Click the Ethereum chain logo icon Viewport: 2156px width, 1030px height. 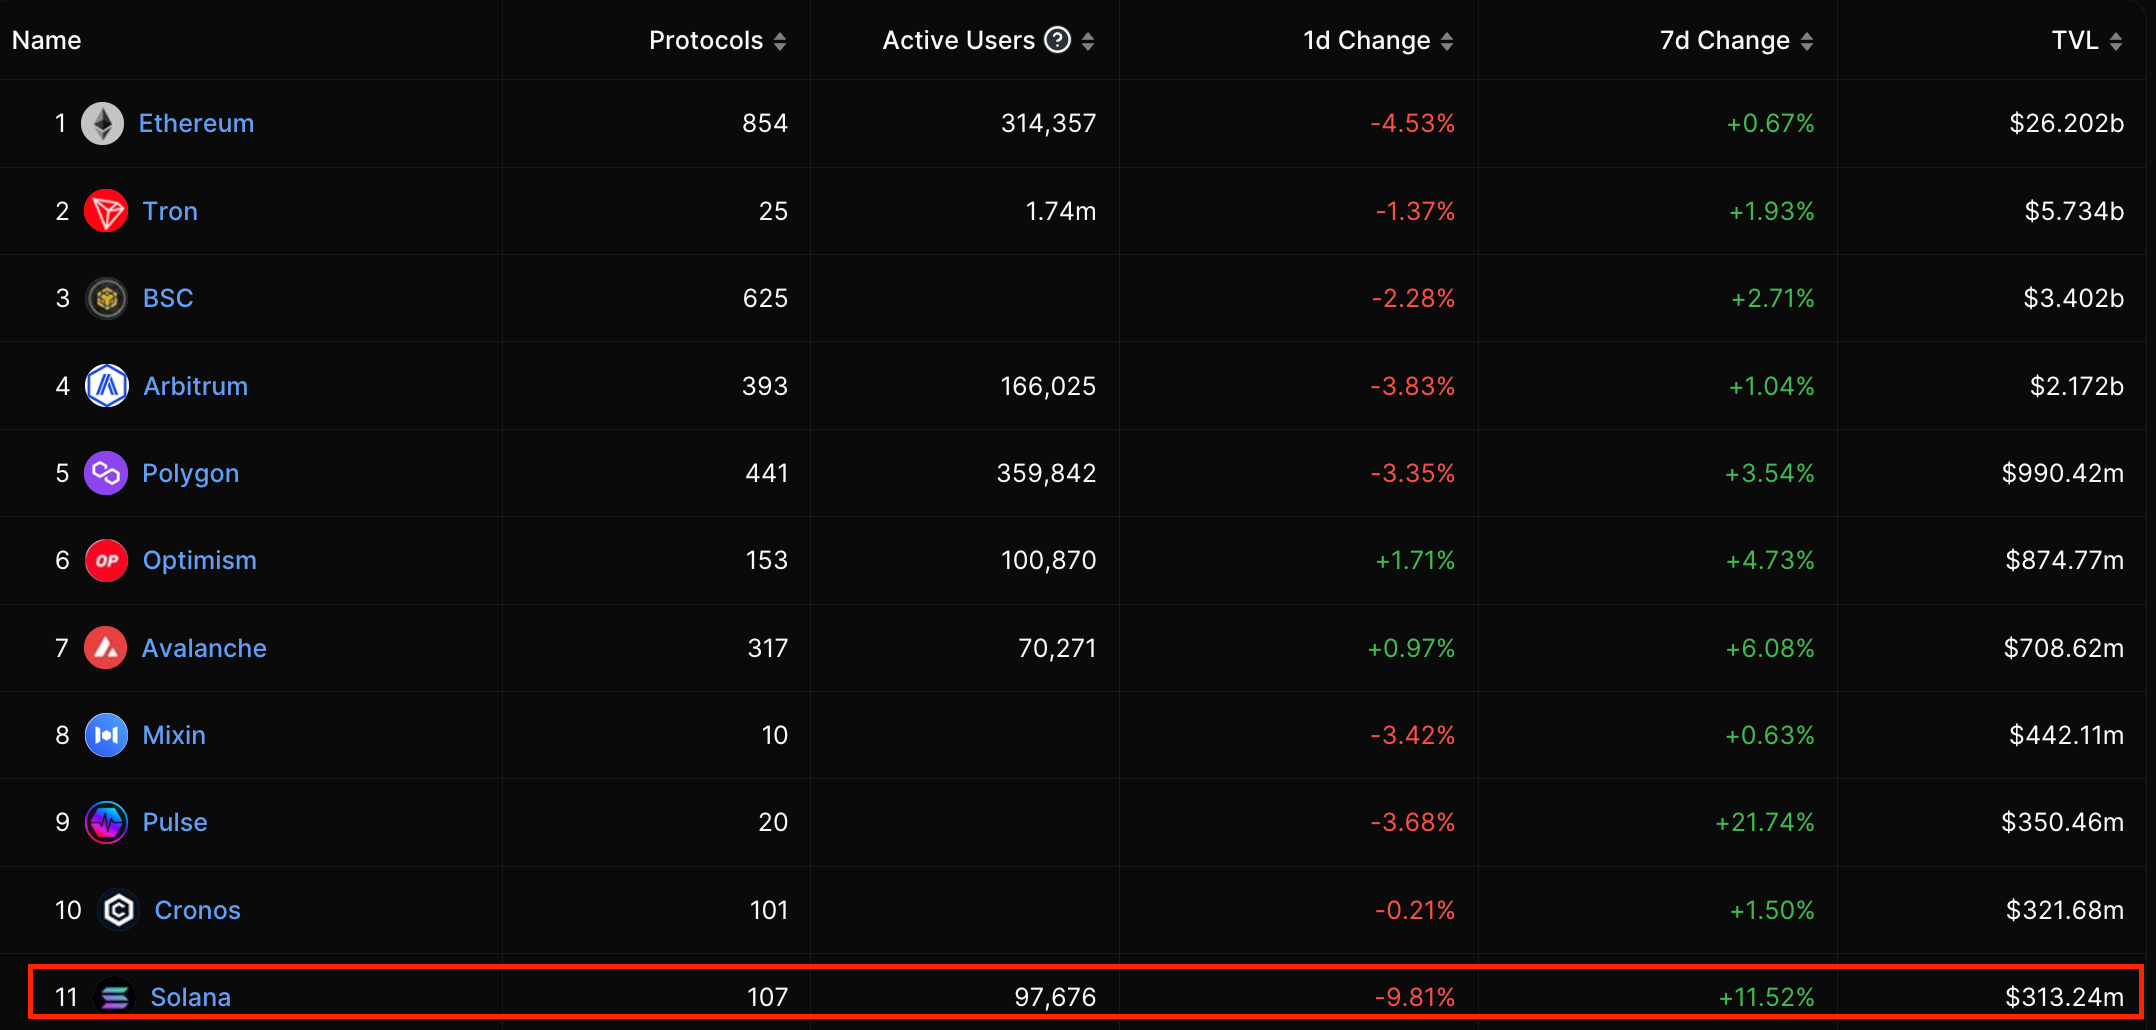coord(102,123)
